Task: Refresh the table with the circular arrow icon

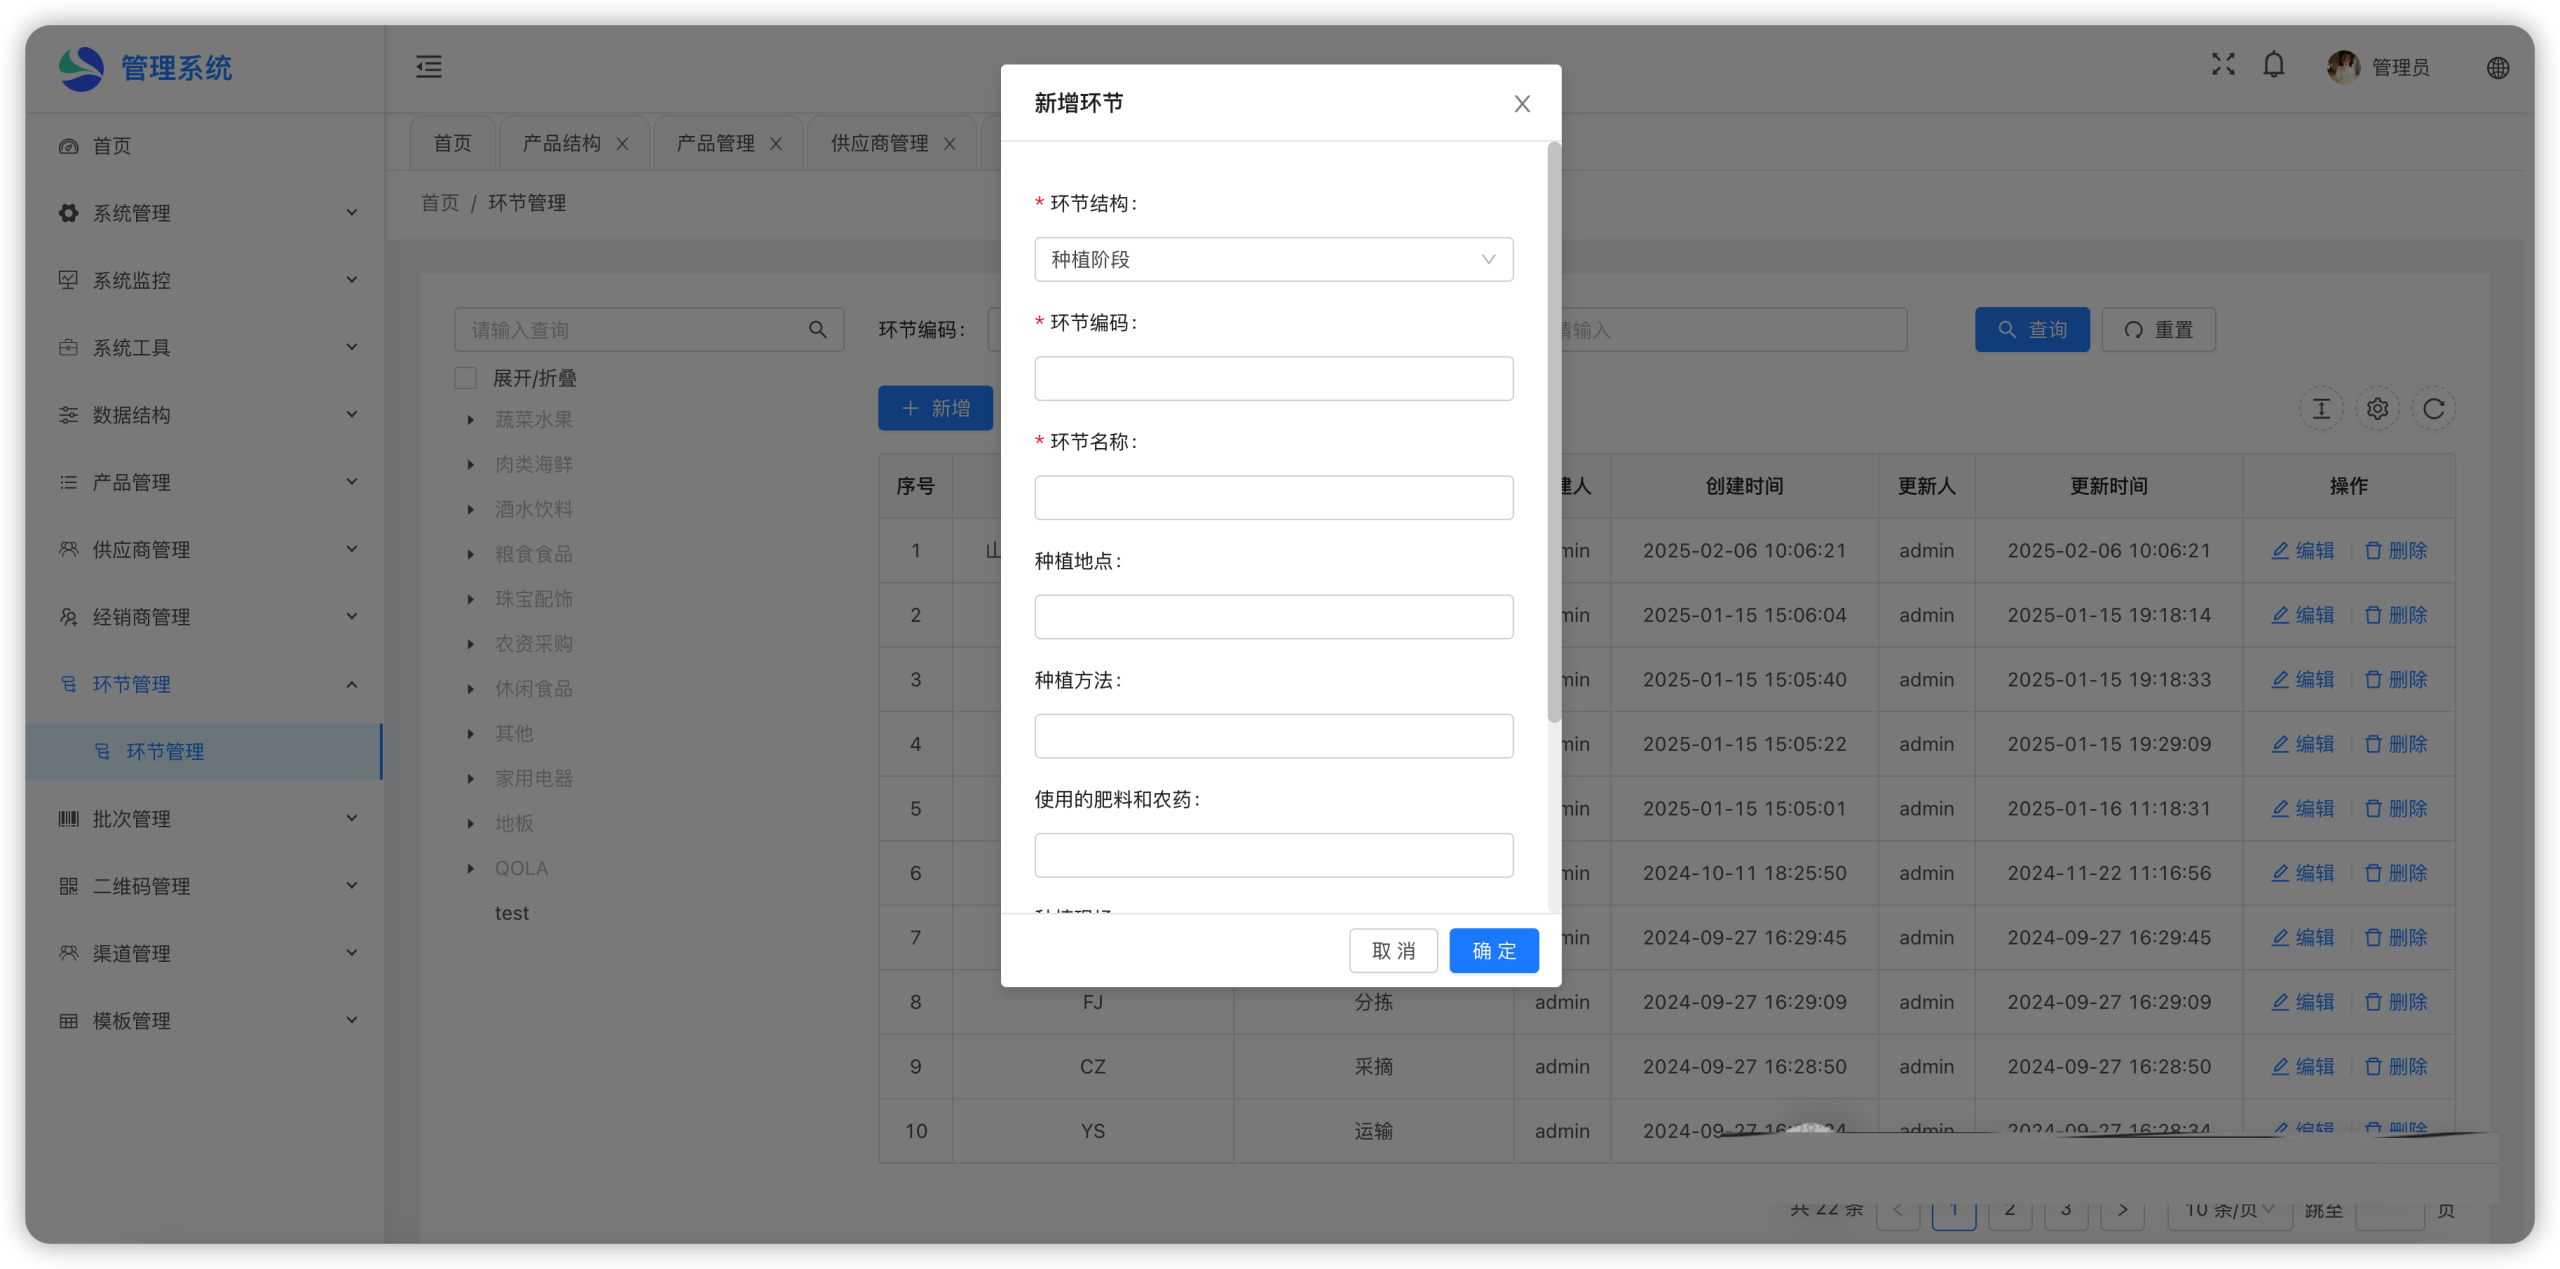Action: (2433, 409)
